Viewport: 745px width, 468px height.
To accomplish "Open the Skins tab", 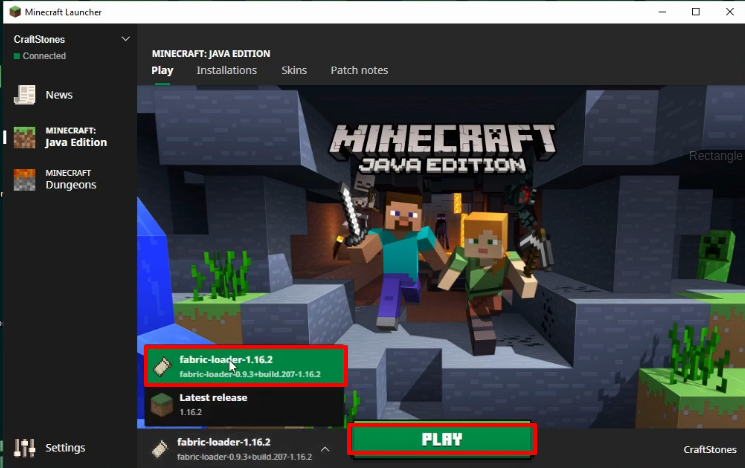I will [x=294, y=70].
